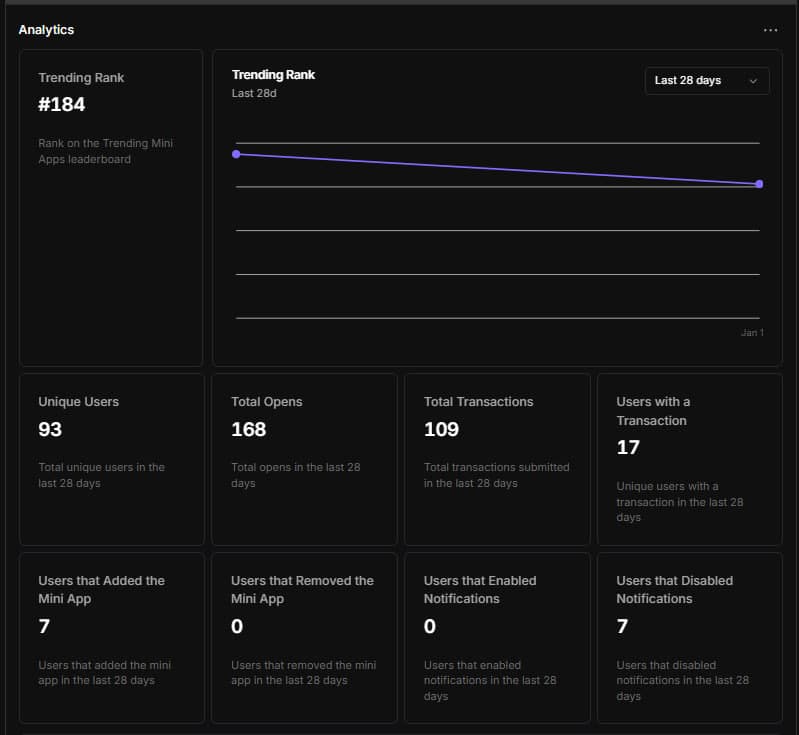Click the Users that Disabled Notifications heading

[x=674, y=589]
